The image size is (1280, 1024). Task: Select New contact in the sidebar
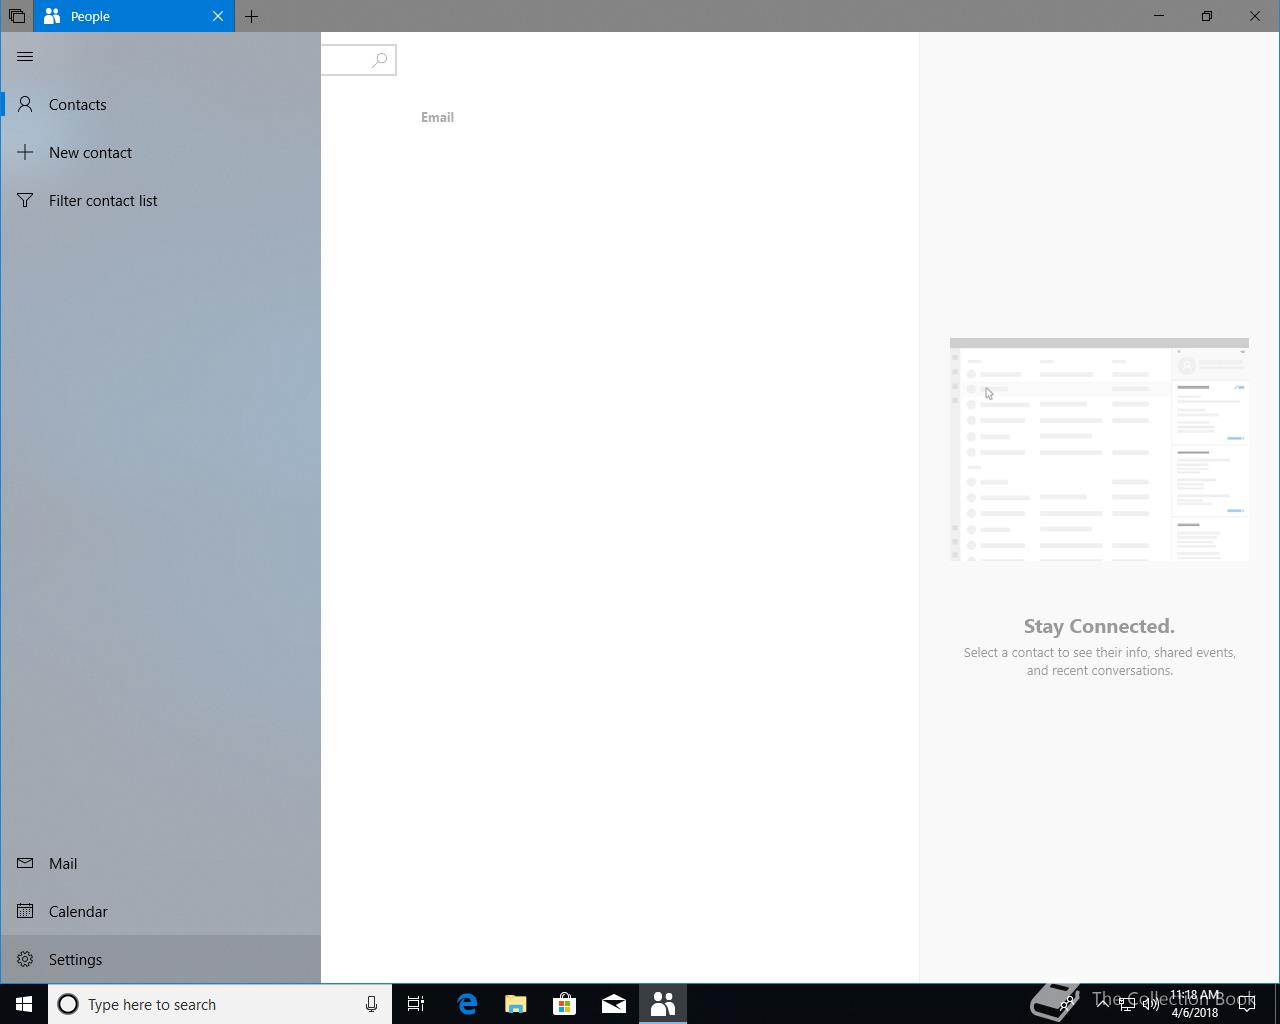click(x=161, y=152)
